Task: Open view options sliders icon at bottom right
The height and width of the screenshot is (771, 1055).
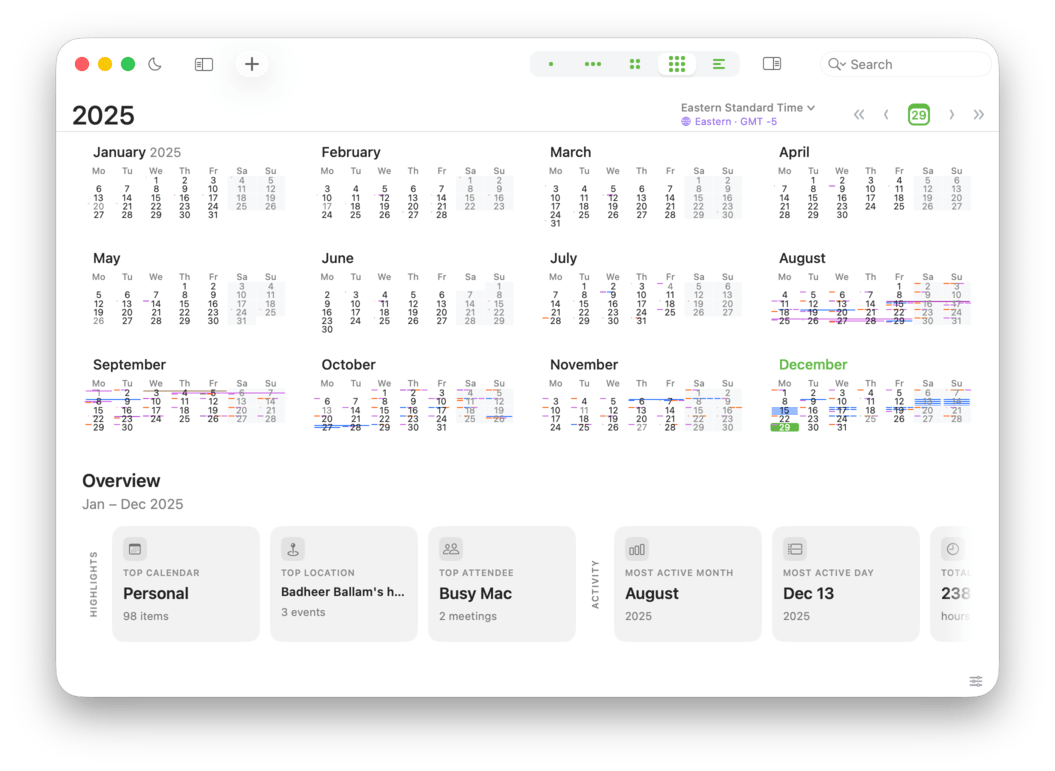Action: (x=975, y=681)
